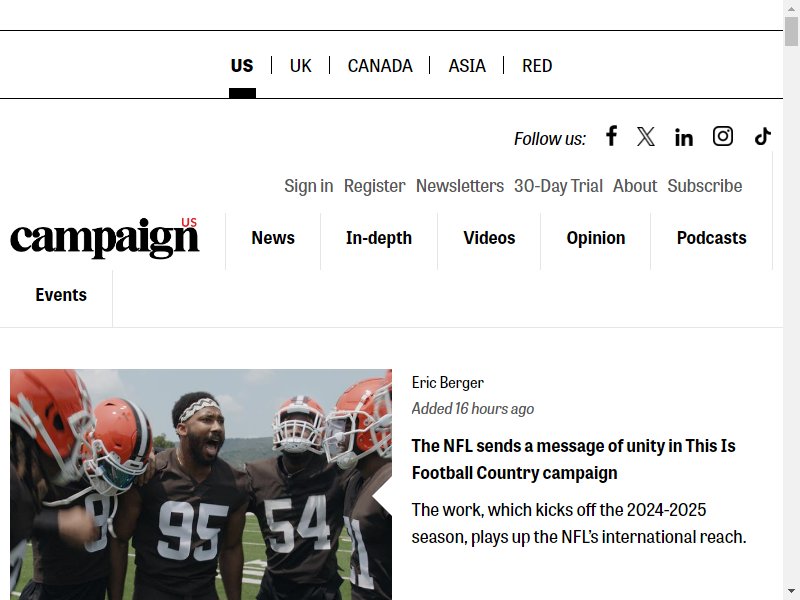This screenshot has width=800, height=600.
Task: Open the Newsletters link
Action: click(460, 186)
